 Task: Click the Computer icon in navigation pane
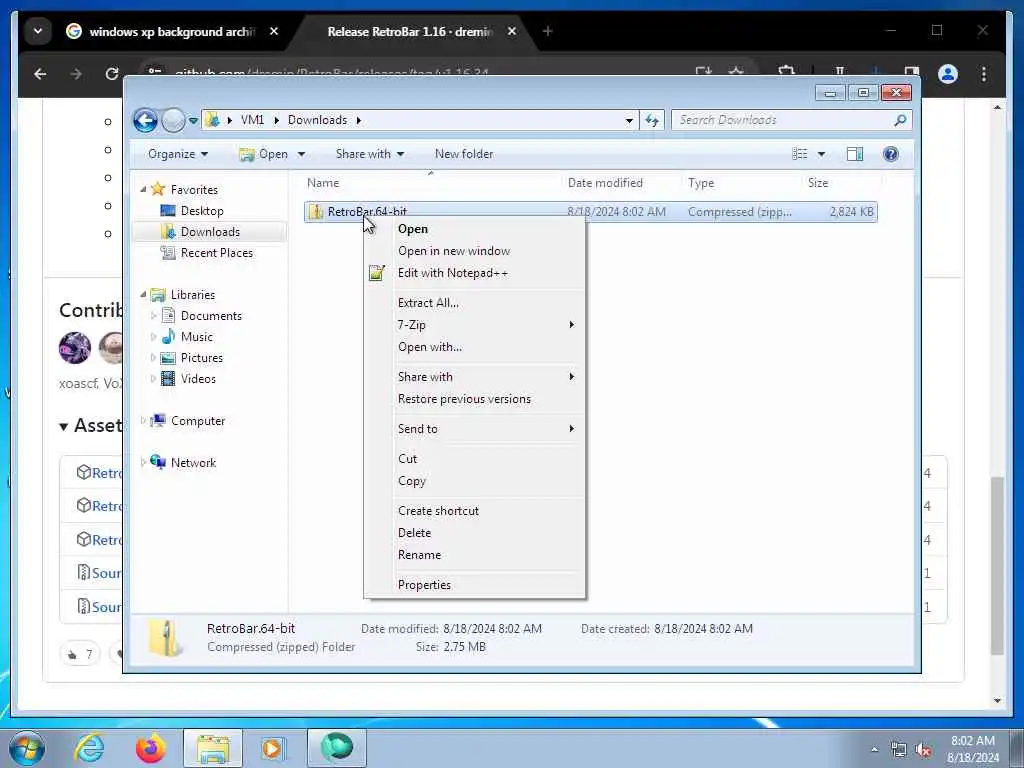coord(158,421)
